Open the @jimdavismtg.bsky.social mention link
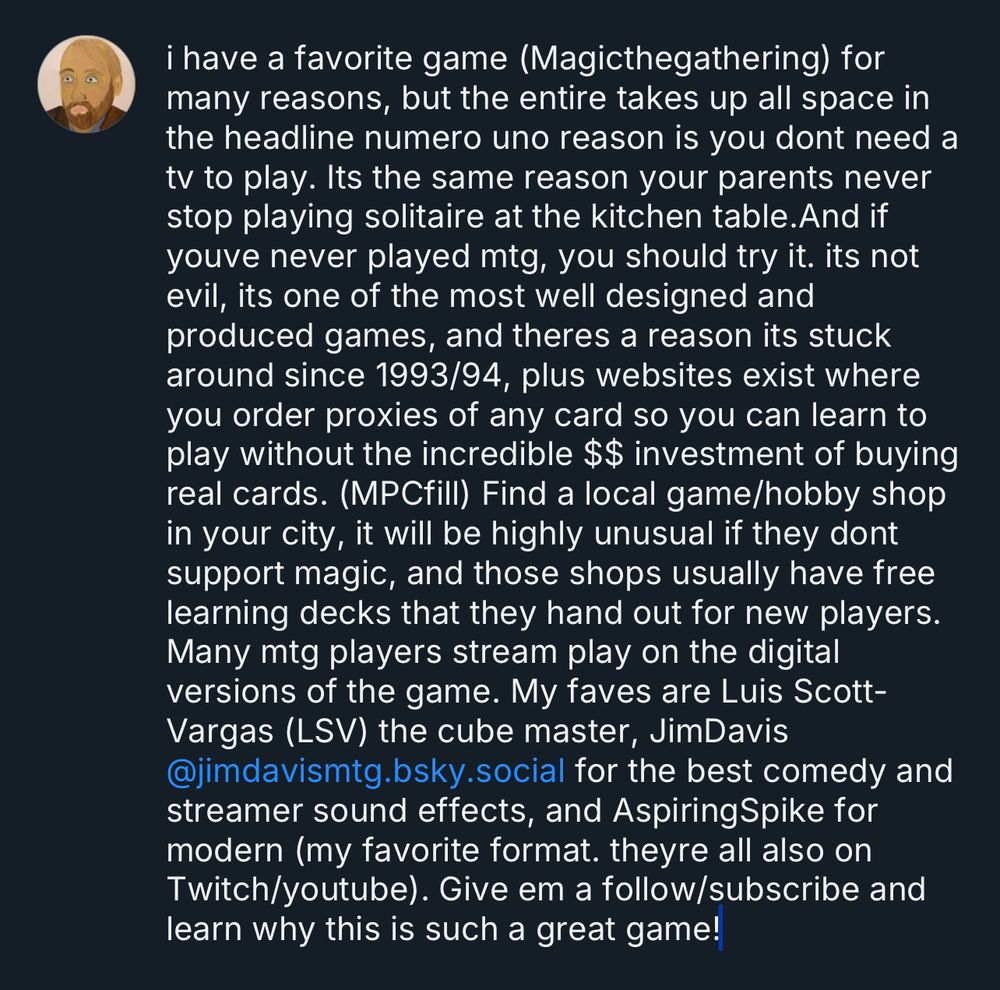Image resolution: width=1000 pixels, height=990 pixels. (365, 771)
